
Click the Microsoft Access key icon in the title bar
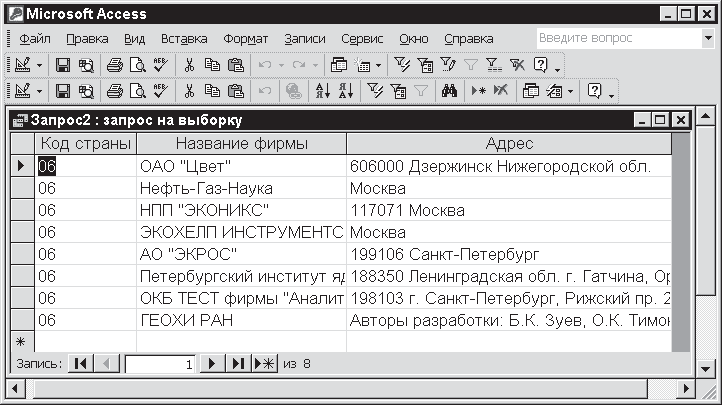click(13, 14)
